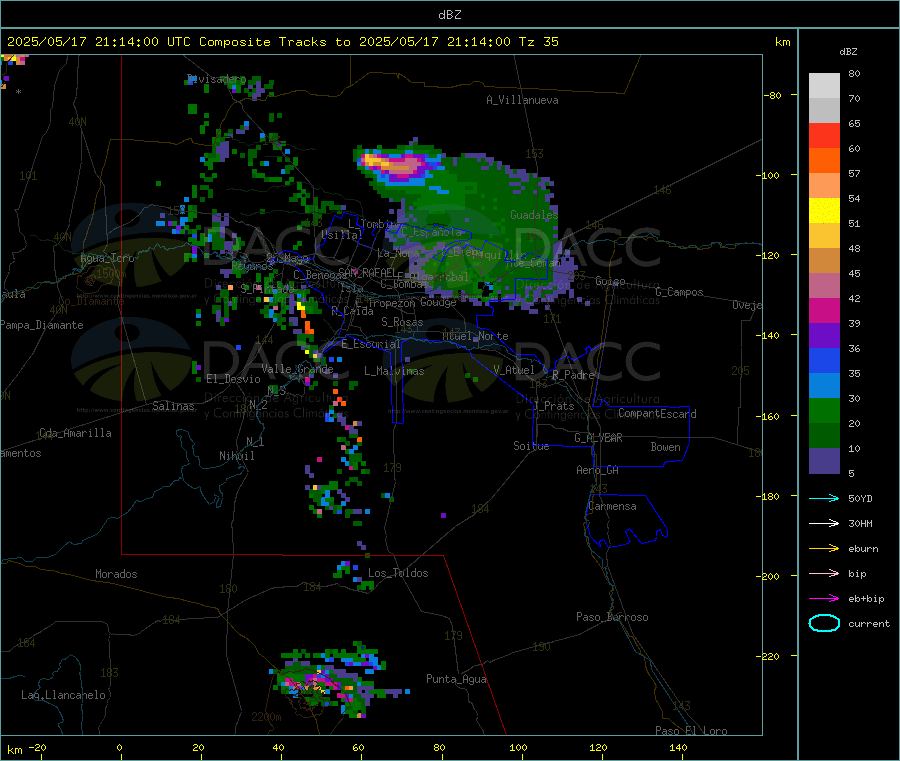Click the yellow eburn arrow in legend

tap(824, 548)
